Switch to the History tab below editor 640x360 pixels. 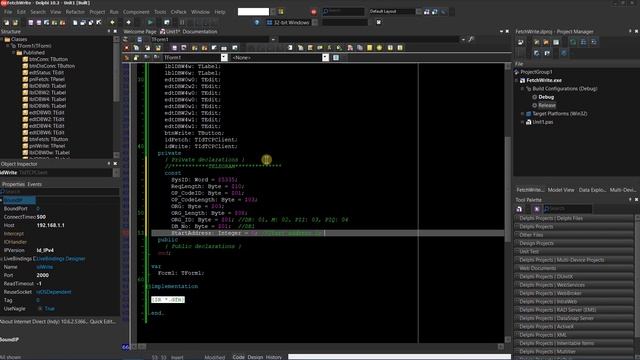click(x=273, y=357)
